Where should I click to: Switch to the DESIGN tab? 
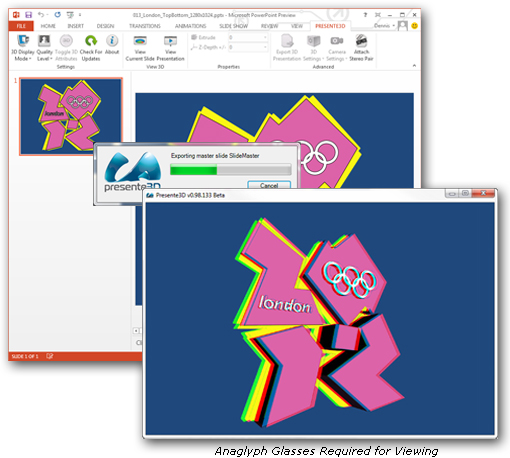tap(105, 26)
